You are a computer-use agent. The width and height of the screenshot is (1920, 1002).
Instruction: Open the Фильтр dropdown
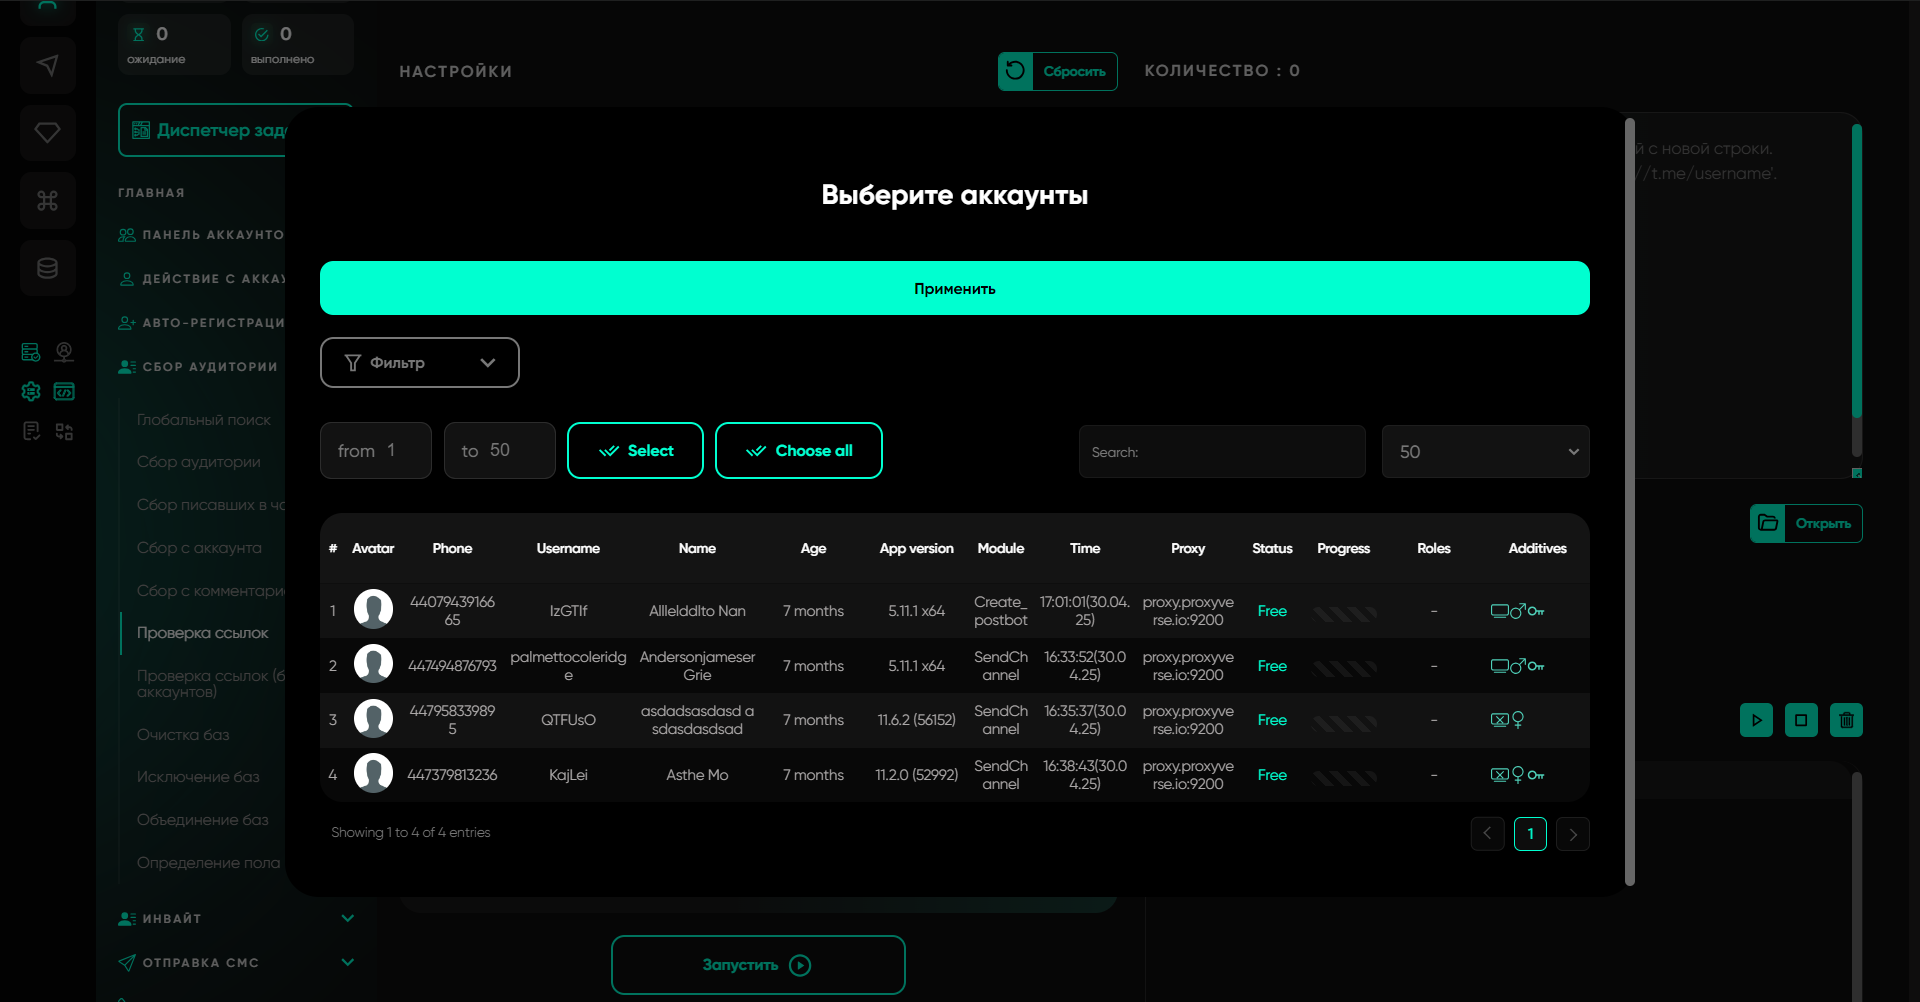(419, 362)
